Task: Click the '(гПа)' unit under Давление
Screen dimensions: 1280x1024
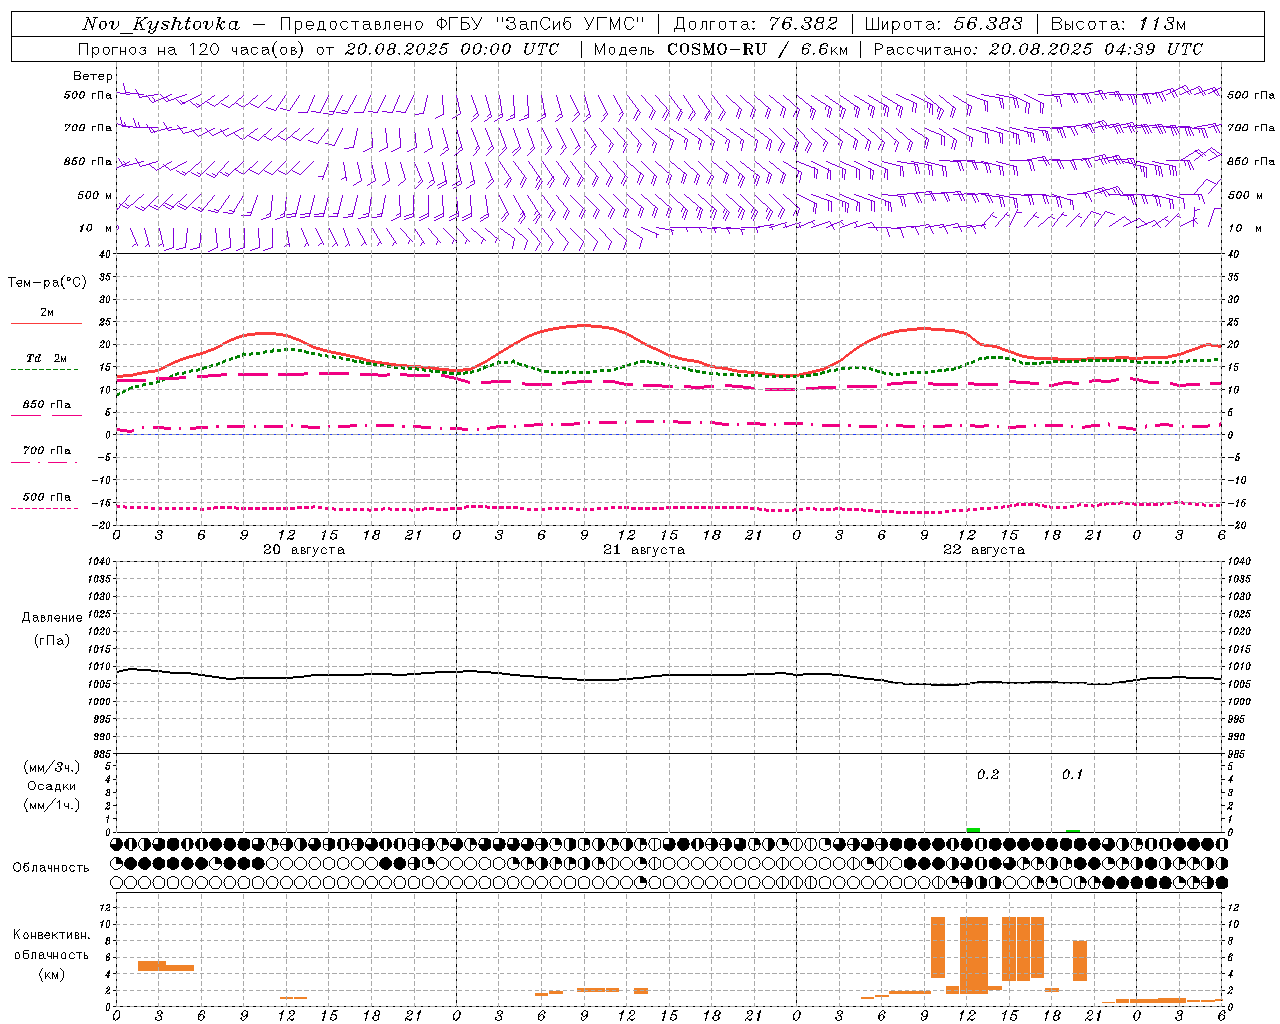Action: pyautogui.click(x=52, y=640)
